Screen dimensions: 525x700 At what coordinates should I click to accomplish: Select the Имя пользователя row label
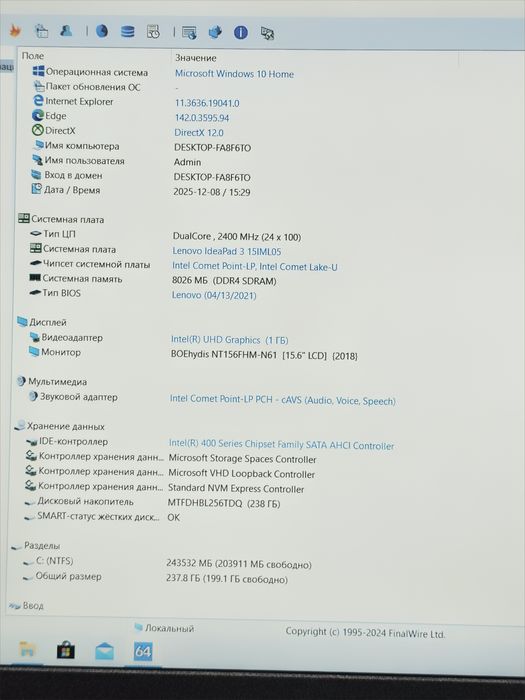(x=84, y=160)
